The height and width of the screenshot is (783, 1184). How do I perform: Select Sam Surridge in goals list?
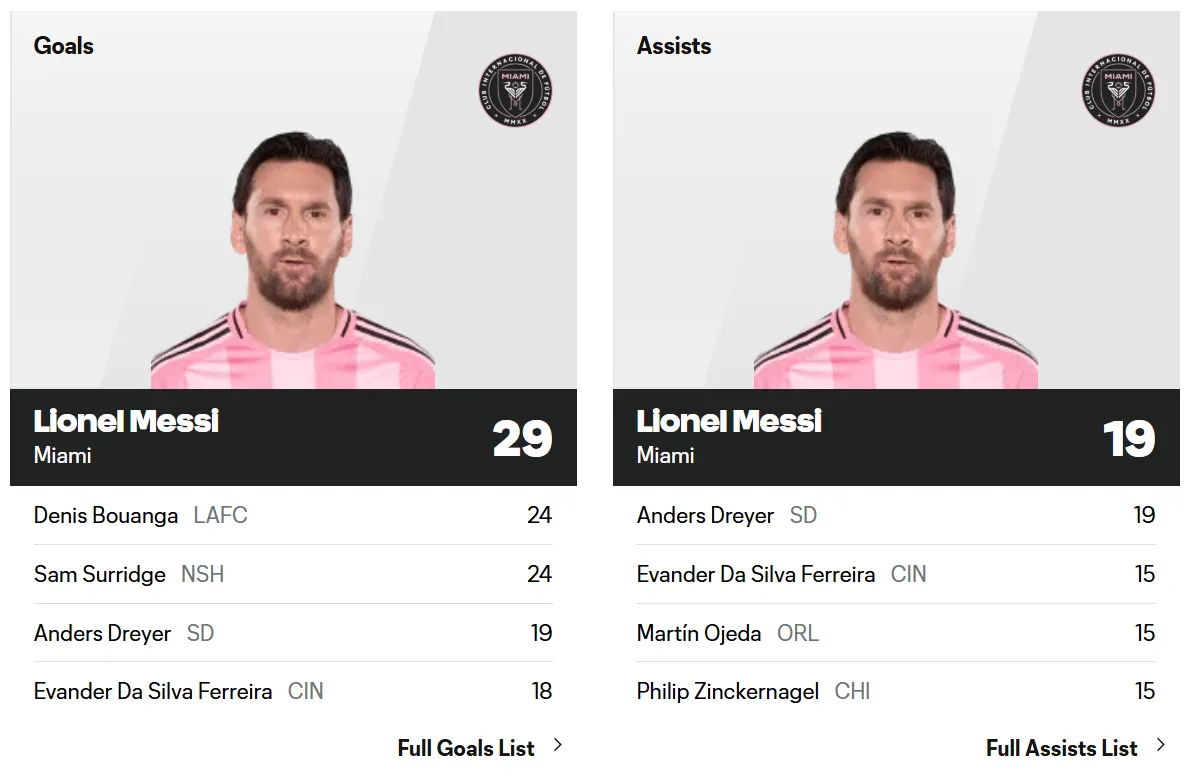[x=100, y=575]
